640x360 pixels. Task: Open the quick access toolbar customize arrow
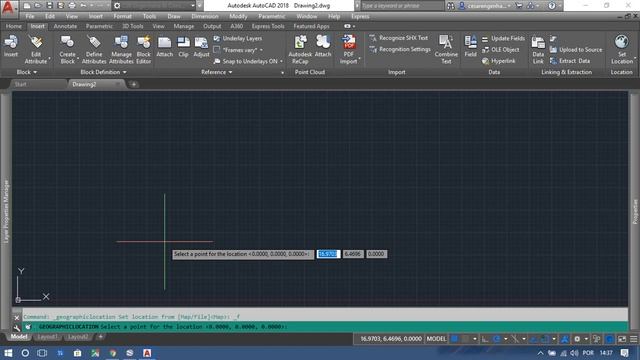[x=200, y=6]
